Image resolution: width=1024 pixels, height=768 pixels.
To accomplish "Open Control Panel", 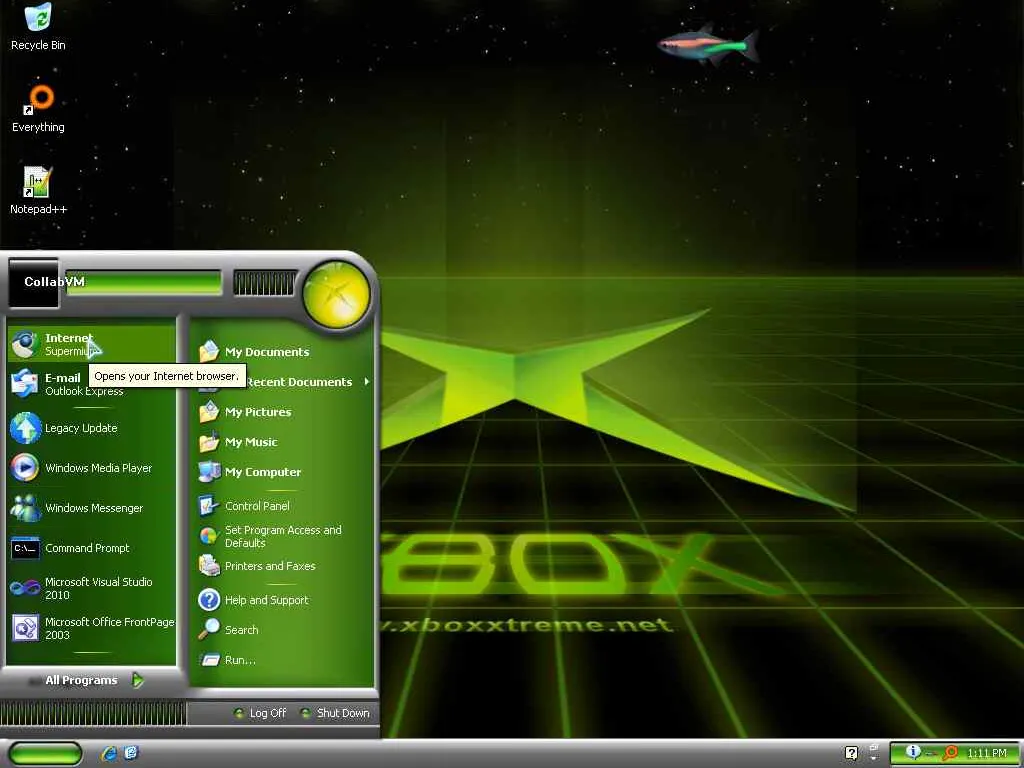I will (x=283, y=505).
